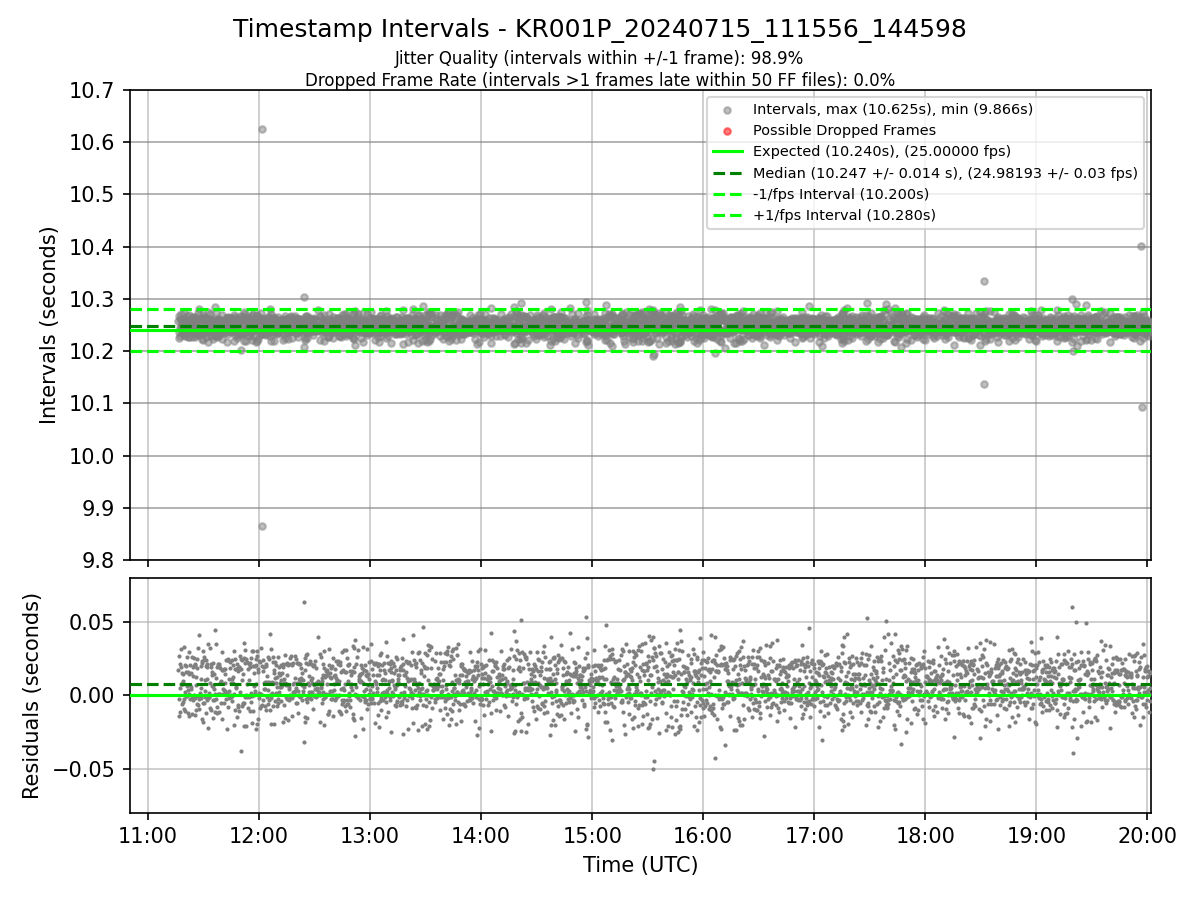Click the 9.8 y-axis tick label
Image resolution: width=1200 pixels, height=900 pixels.
coord(99,560)
